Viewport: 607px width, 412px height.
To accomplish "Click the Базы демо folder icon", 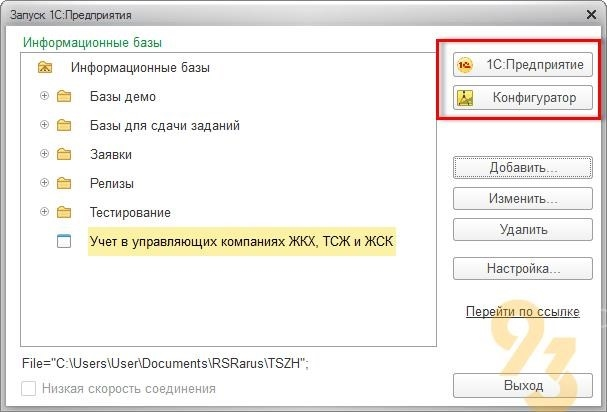I will click(64, 96).
